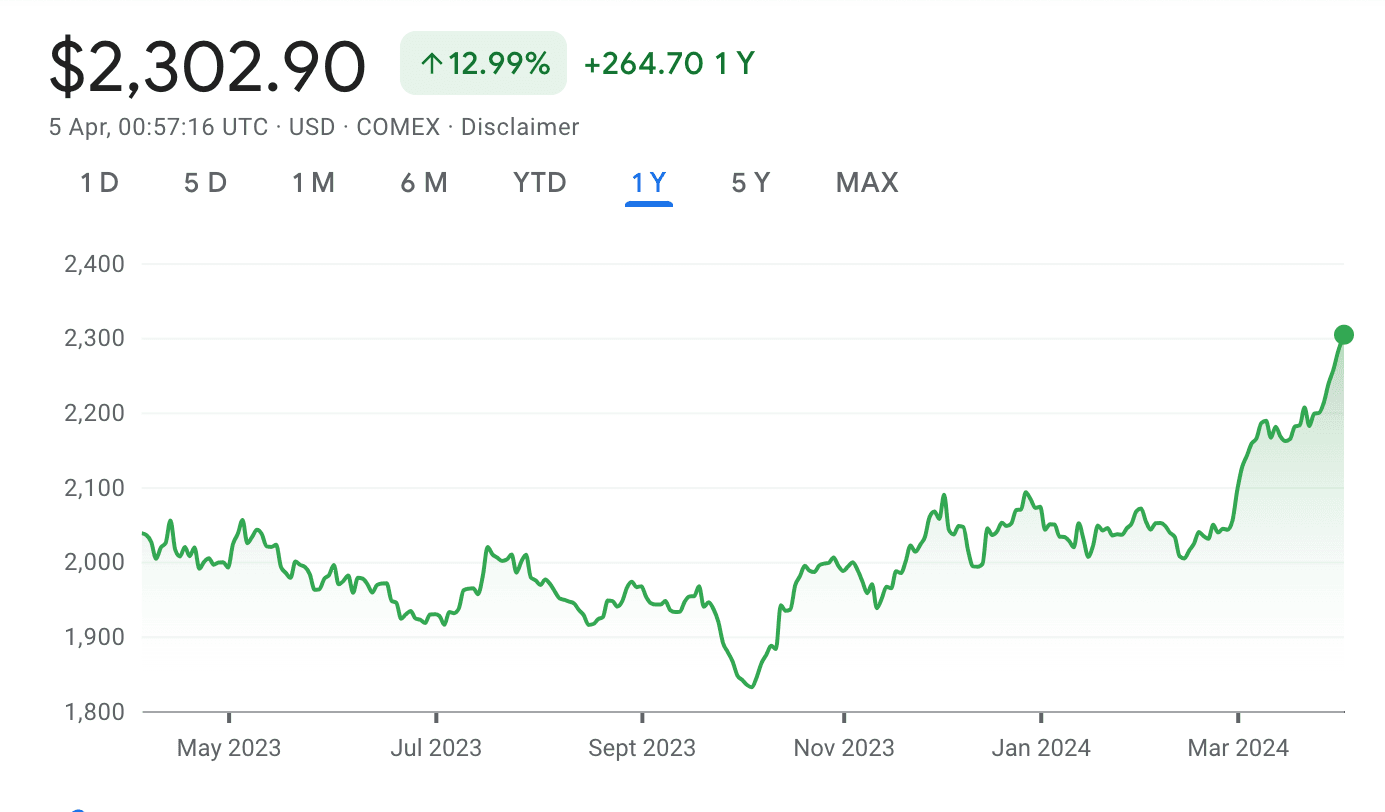Click the 12.99% change badge

coord(484,64)
